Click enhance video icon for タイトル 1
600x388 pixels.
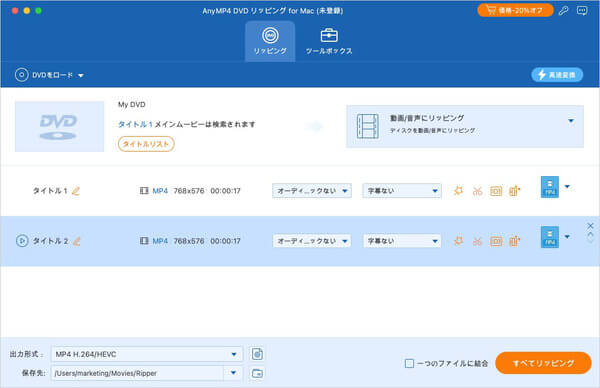click(514, 191)
